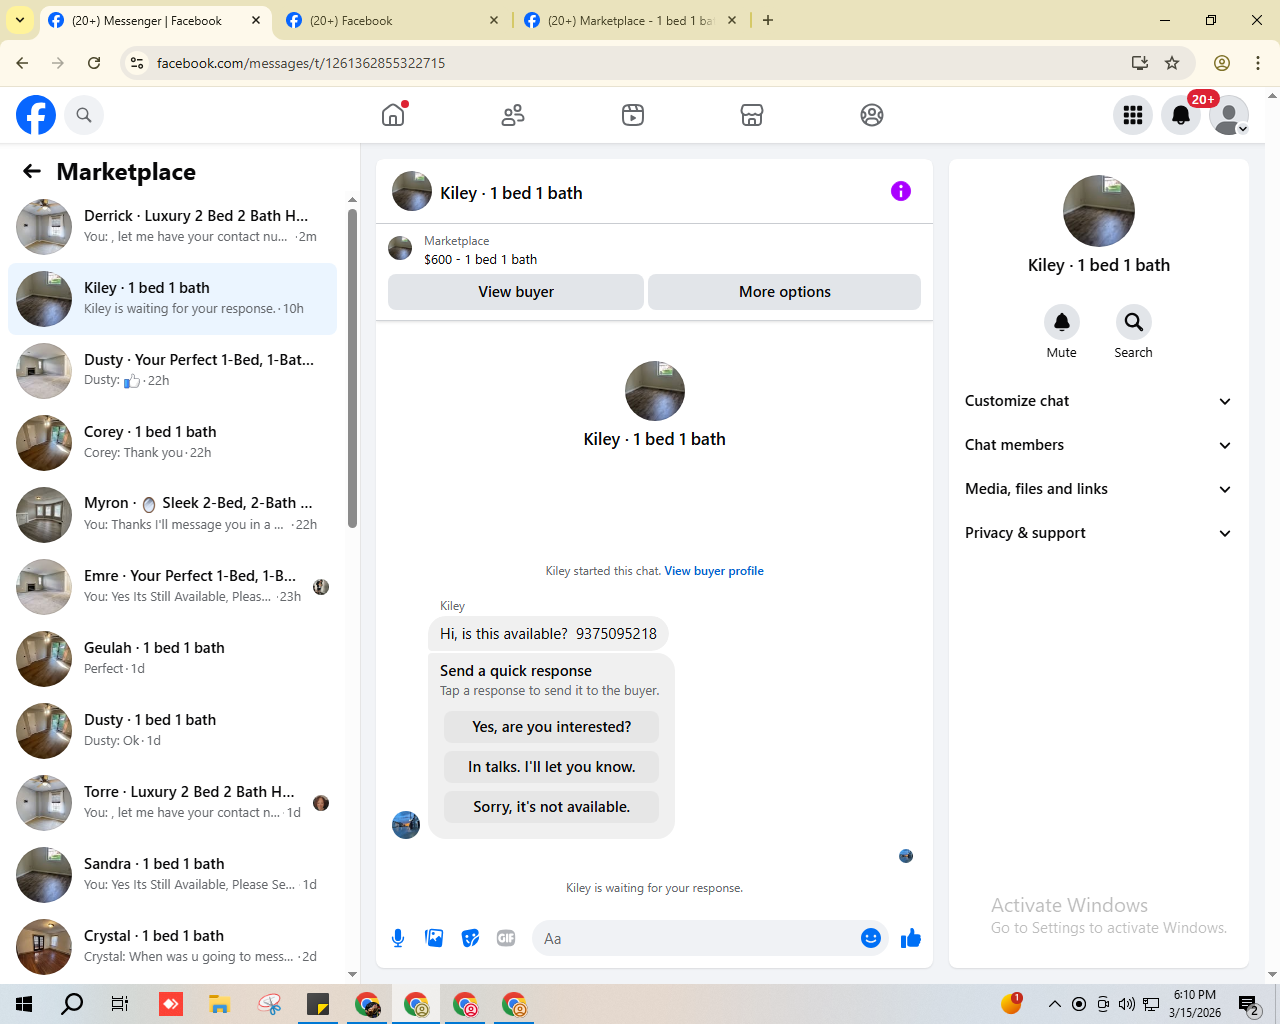The image size is (1280, 1024).
Task: Open the View buyer profile link
Action: [714, 571]
